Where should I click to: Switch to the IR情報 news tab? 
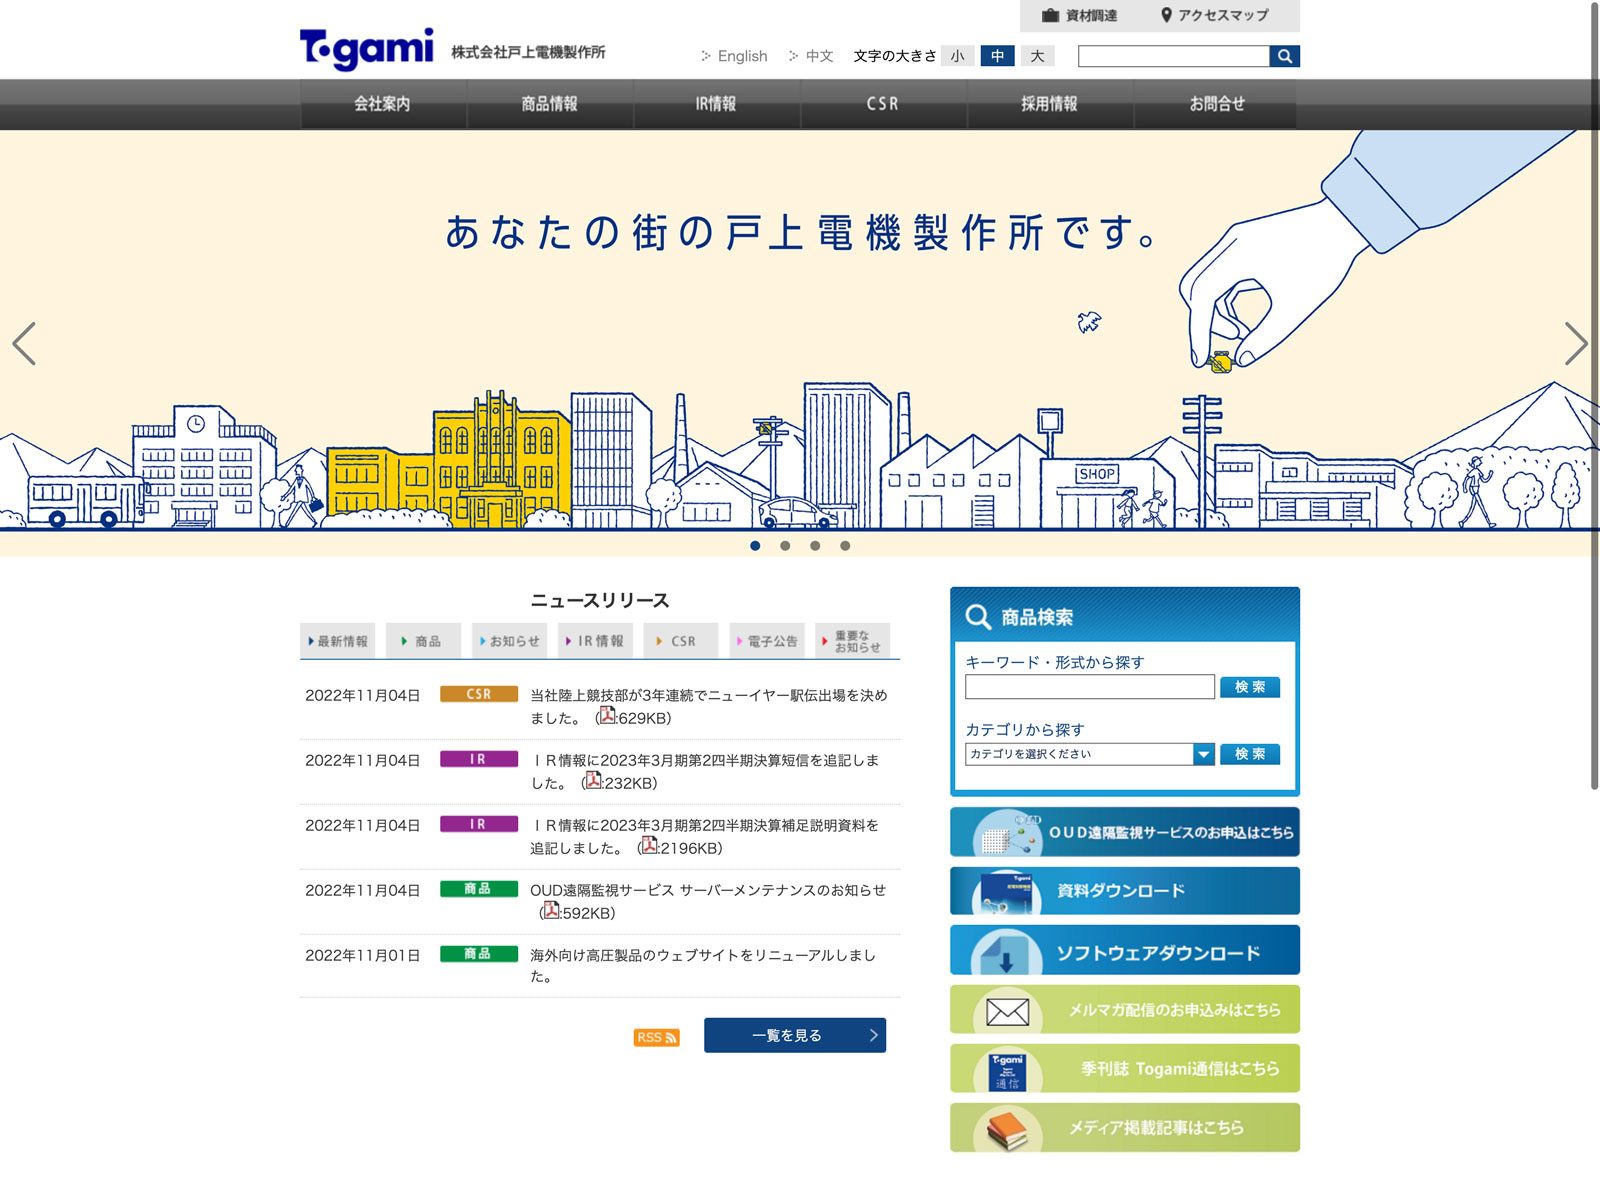point(595,641)
